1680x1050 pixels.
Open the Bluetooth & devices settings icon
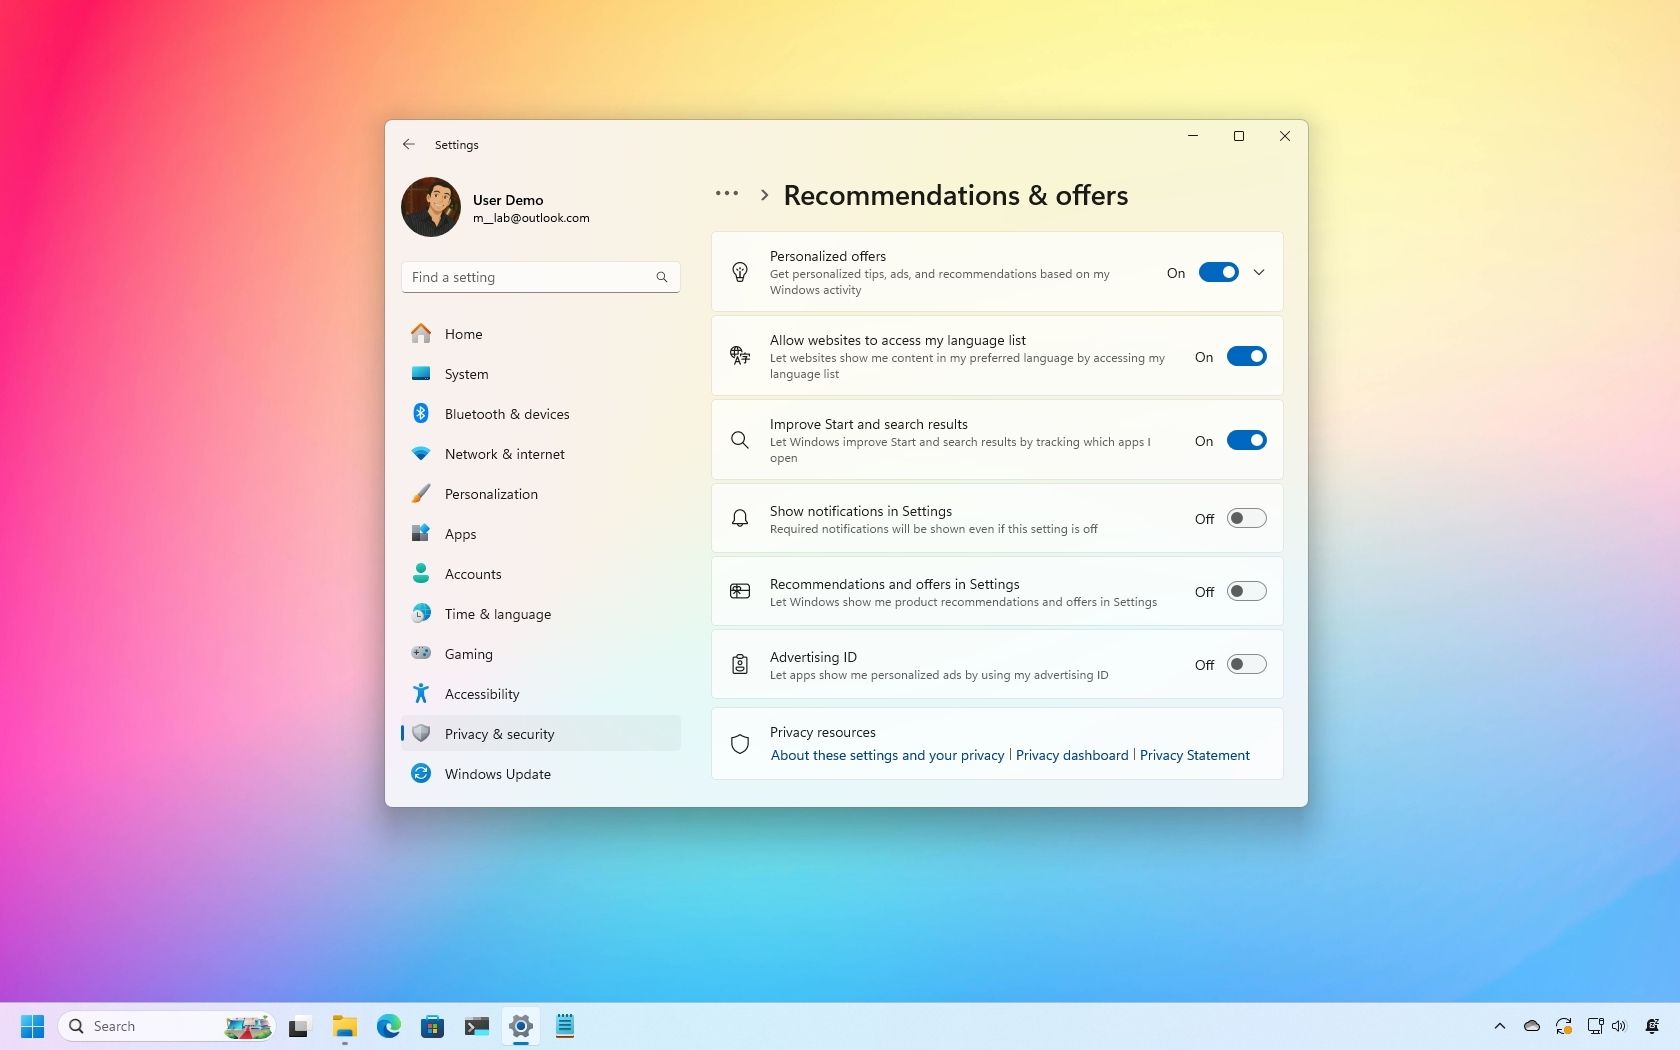point(422,414)
